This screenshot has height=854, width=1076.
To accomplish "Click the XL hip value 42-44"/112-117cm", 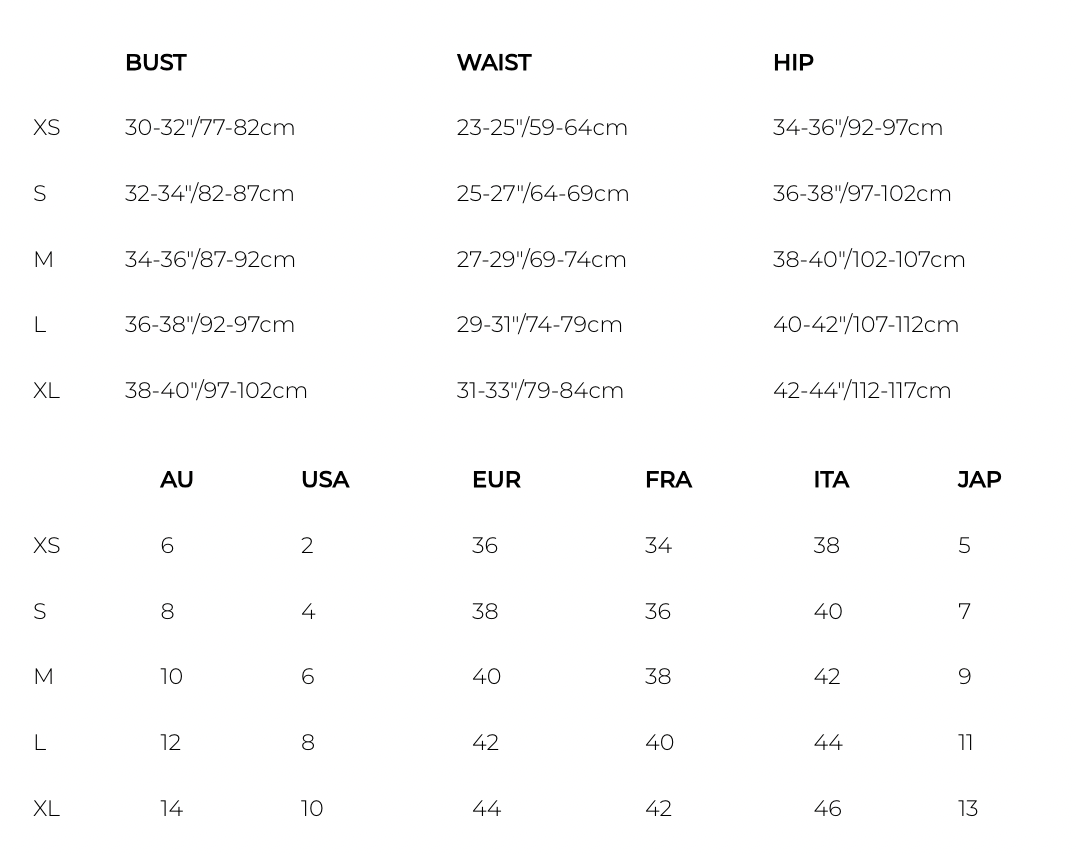I will pos(862,391).
